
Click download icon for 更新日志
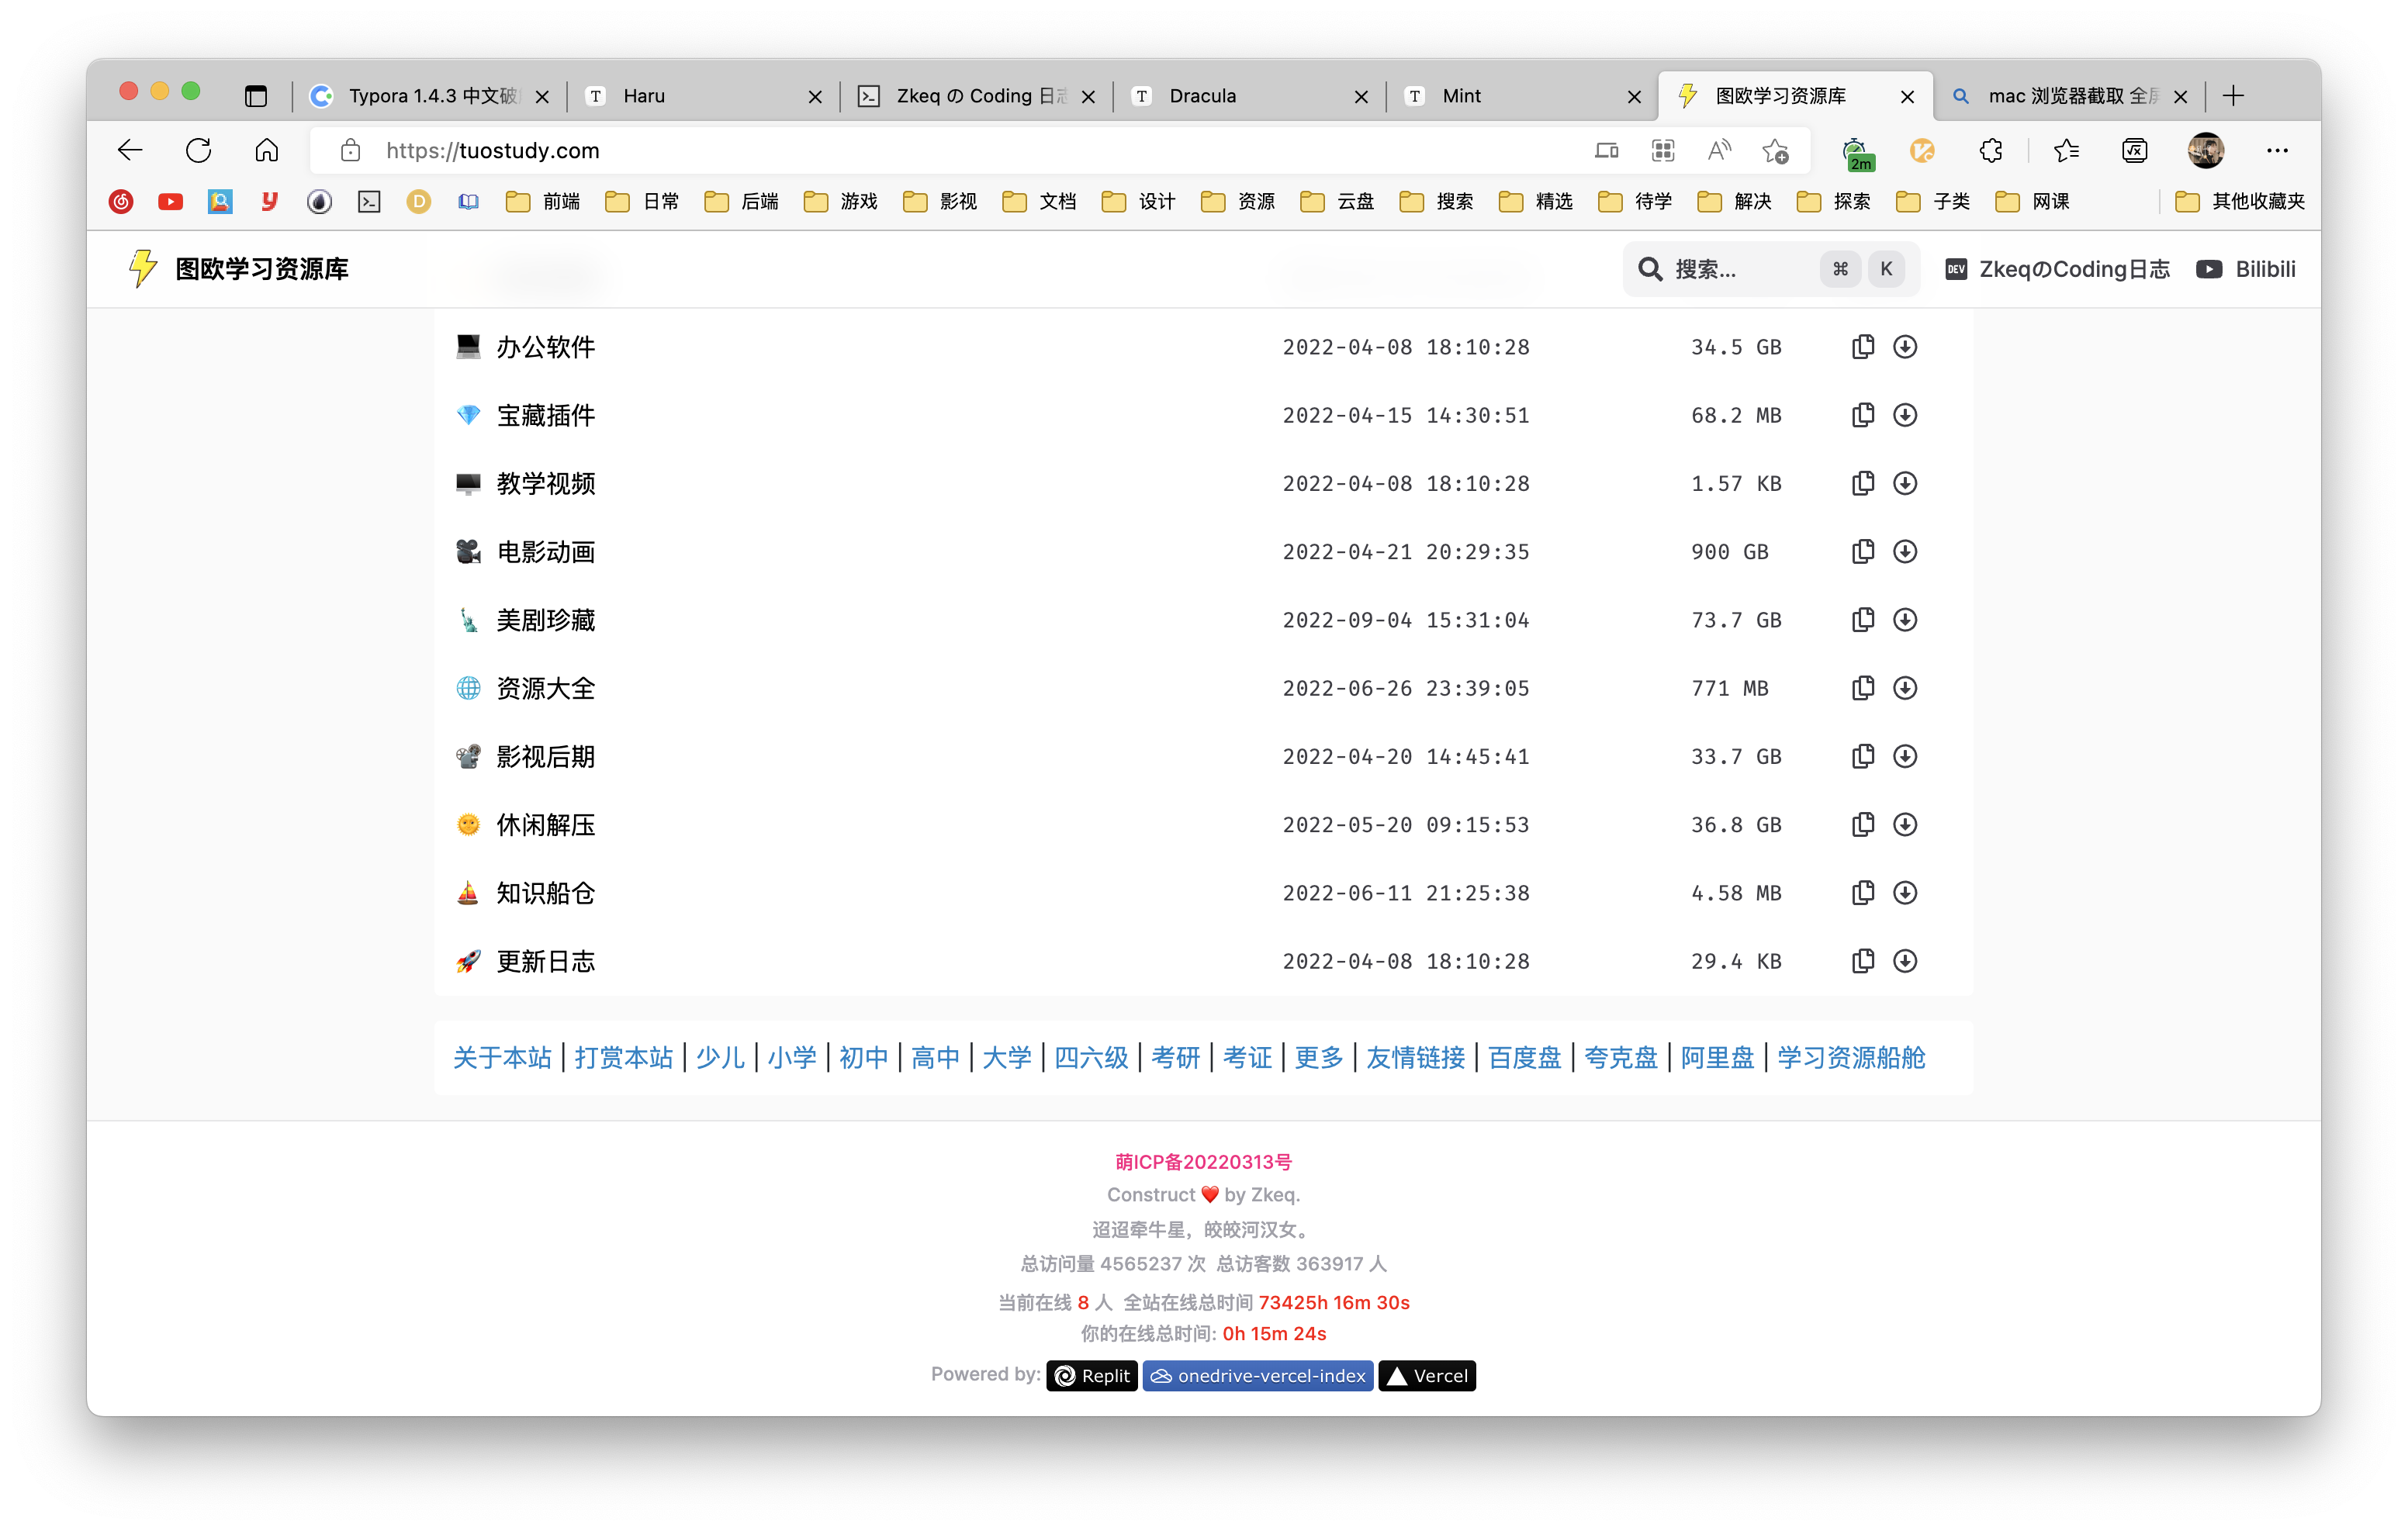tap(1905, 961)
